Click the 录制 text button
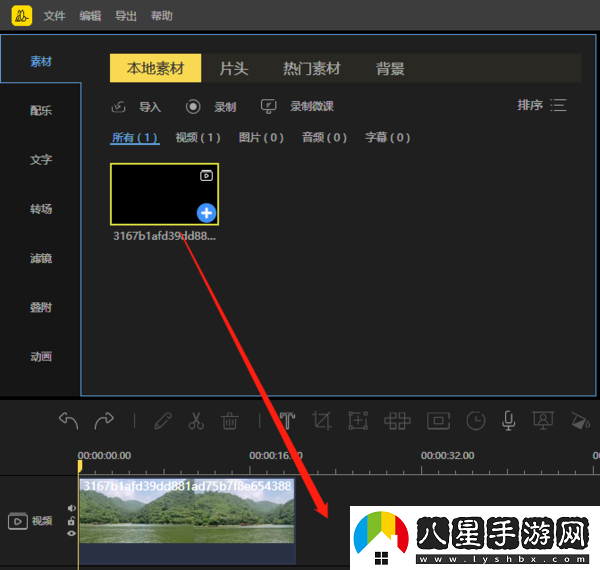Viewport: 600px width, 570px height. pyautogui.click(x=225, y=107)
